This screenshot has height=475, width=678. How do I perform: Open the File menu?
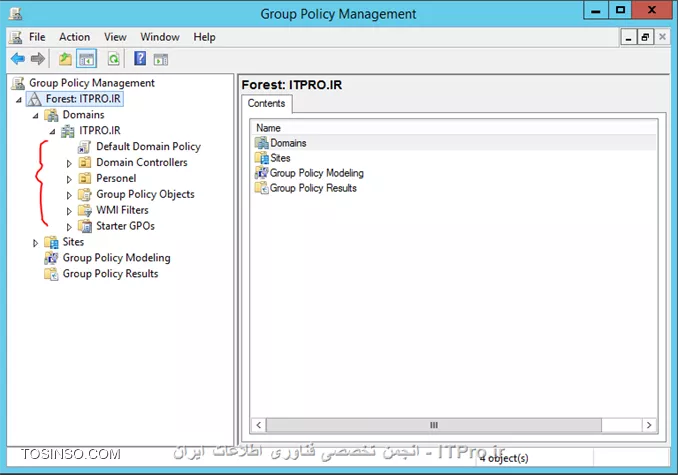point(37,37)
